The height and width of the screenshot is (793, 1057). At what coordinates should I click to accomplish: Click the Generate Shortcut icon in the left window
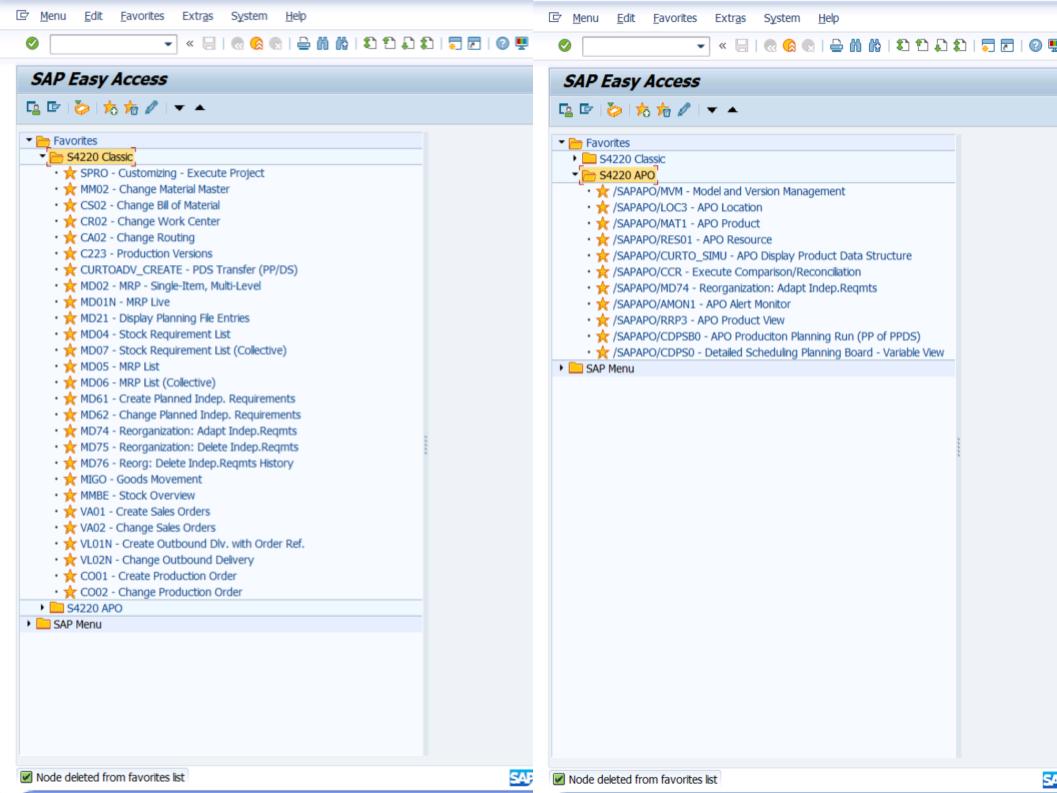(475, 44)
